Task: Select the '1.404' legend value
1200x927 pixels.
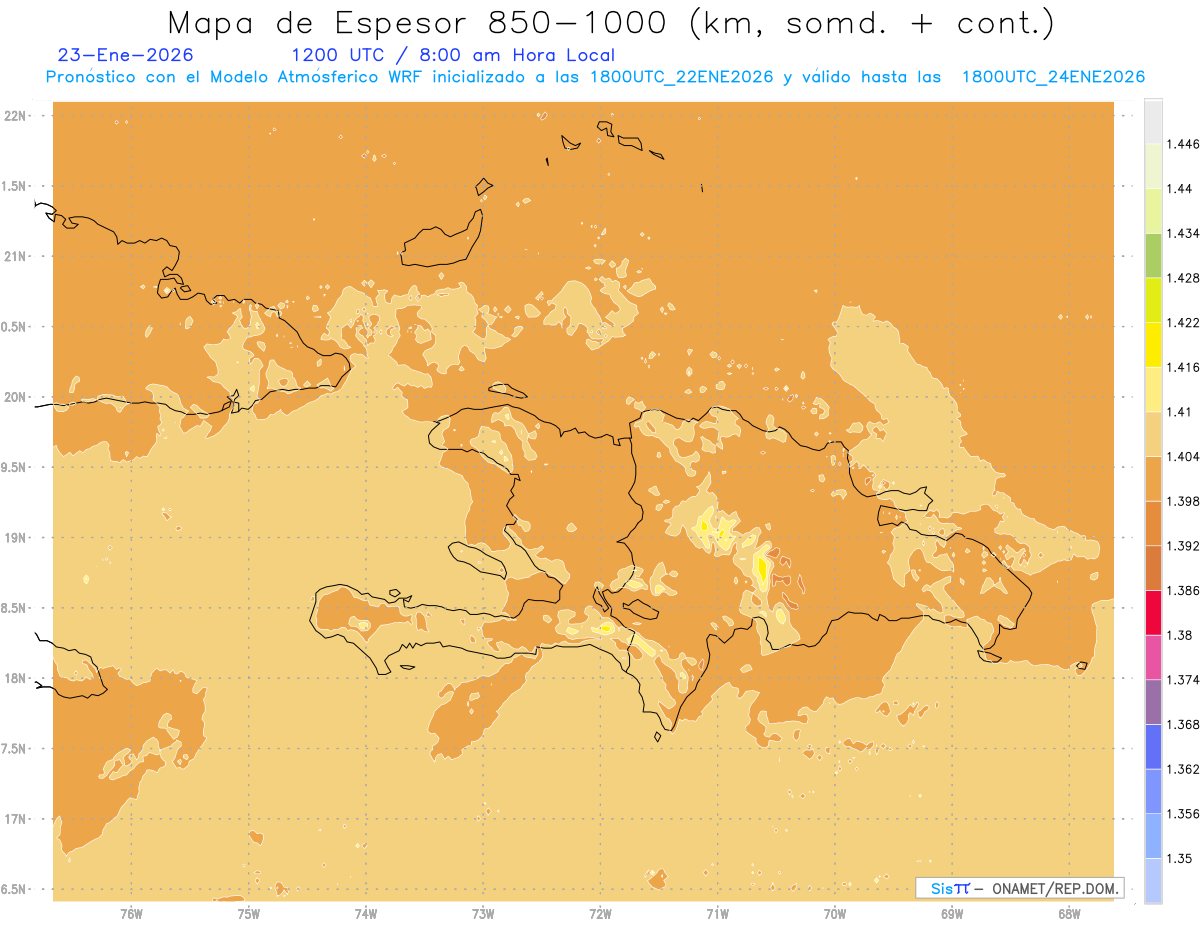Action: 1183,456
